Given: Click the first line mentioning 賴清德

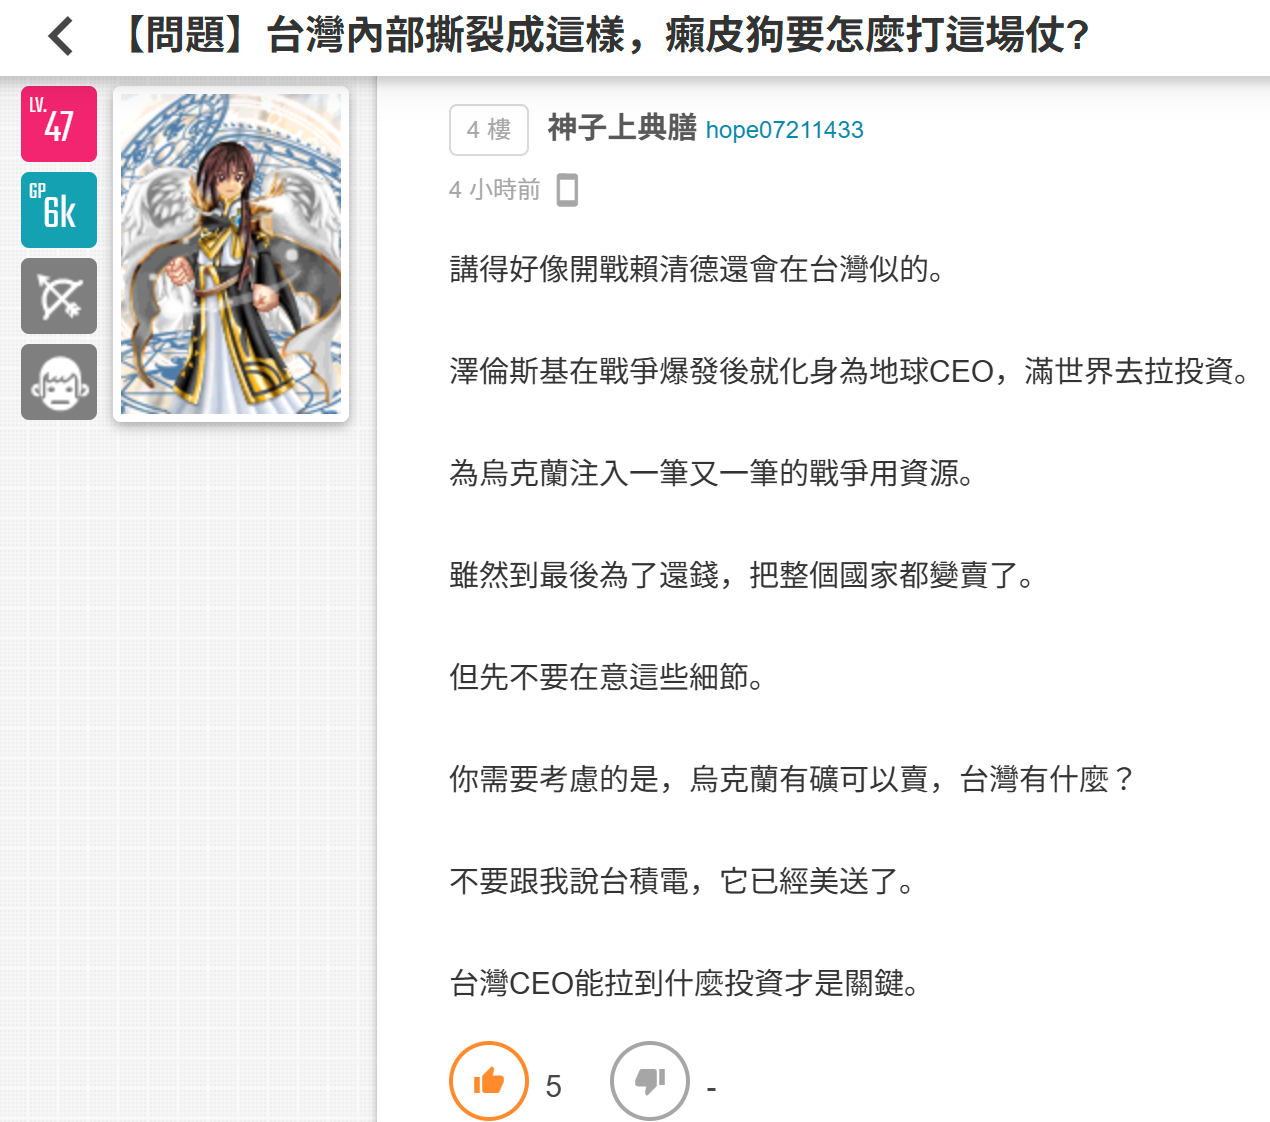Looking at the screenshot, I should [x=698, y=270].
